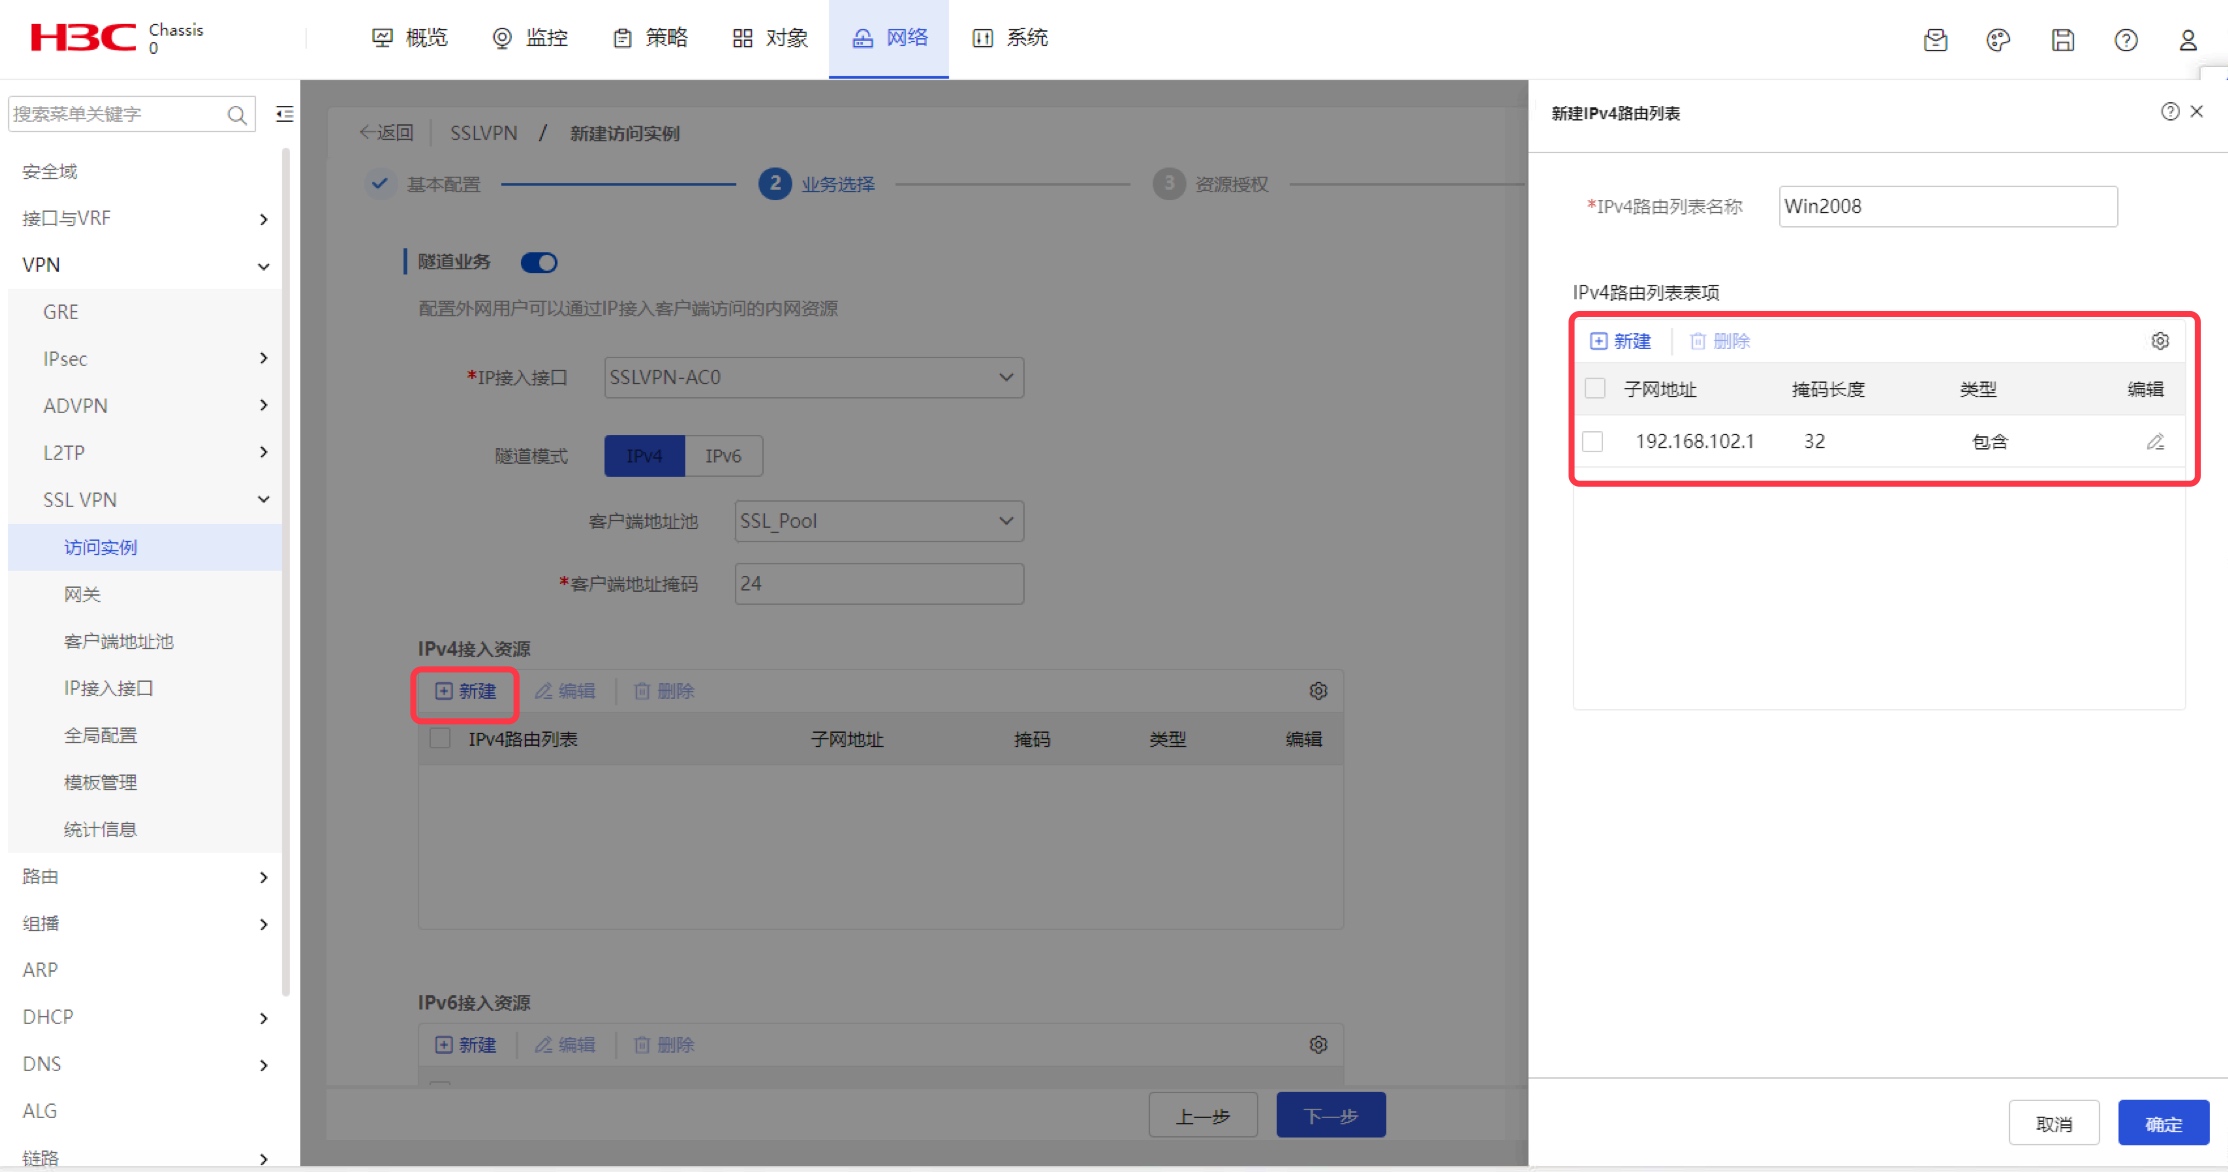This screenshot has height=1172, width=2228.
Task: Expand IPsec submenu
Action: point(145,359)
